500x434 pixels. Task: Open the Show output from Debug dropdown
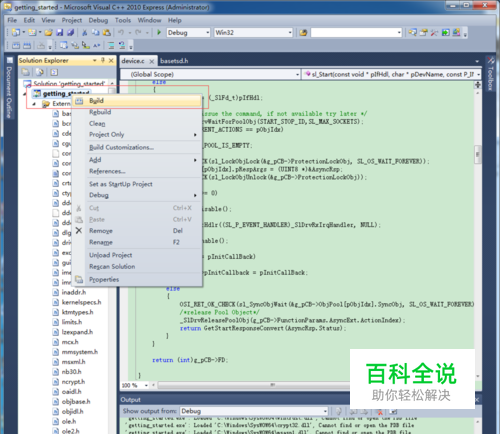(x=254, y=411)
